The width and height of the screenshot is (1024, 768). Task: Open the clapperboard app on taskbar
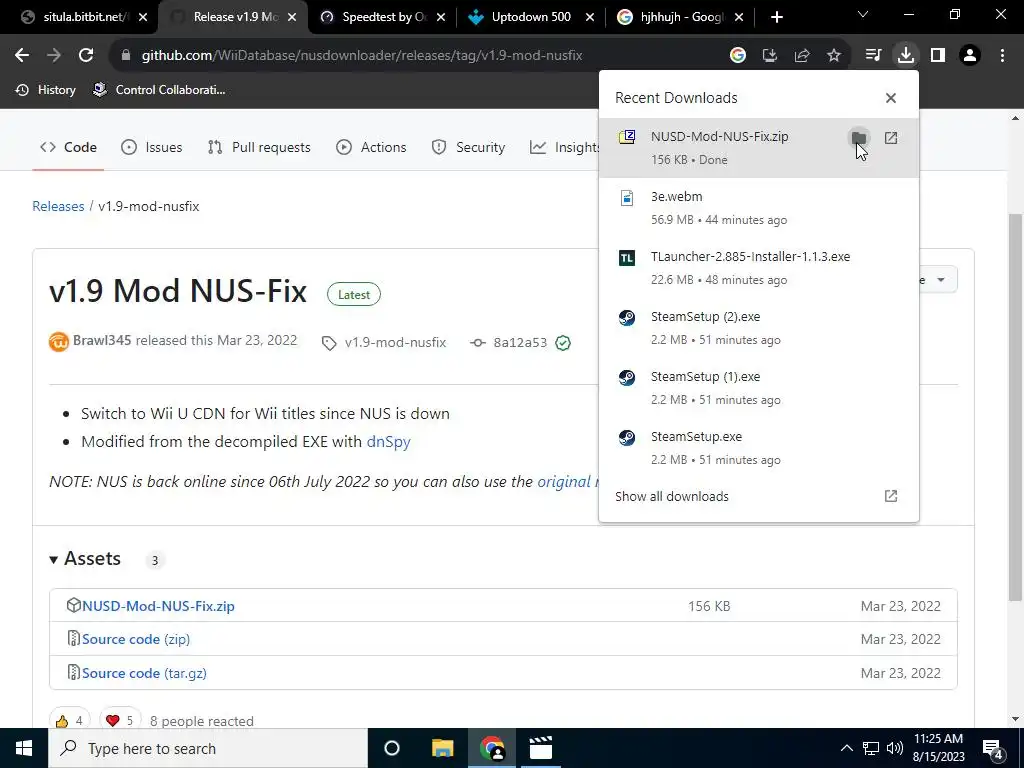coord(541,748)
